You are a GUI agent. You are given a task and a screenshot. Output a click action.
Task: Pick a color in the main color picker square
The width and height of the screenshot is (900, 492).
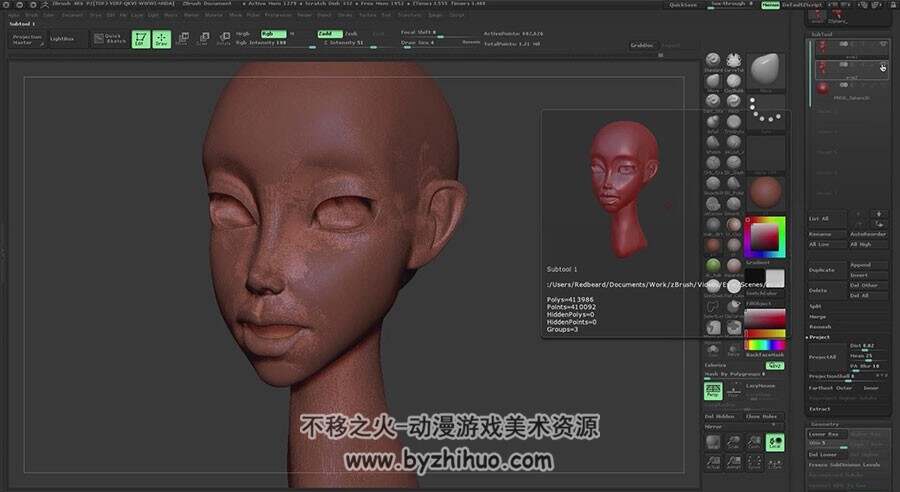[x=765, y=235]
